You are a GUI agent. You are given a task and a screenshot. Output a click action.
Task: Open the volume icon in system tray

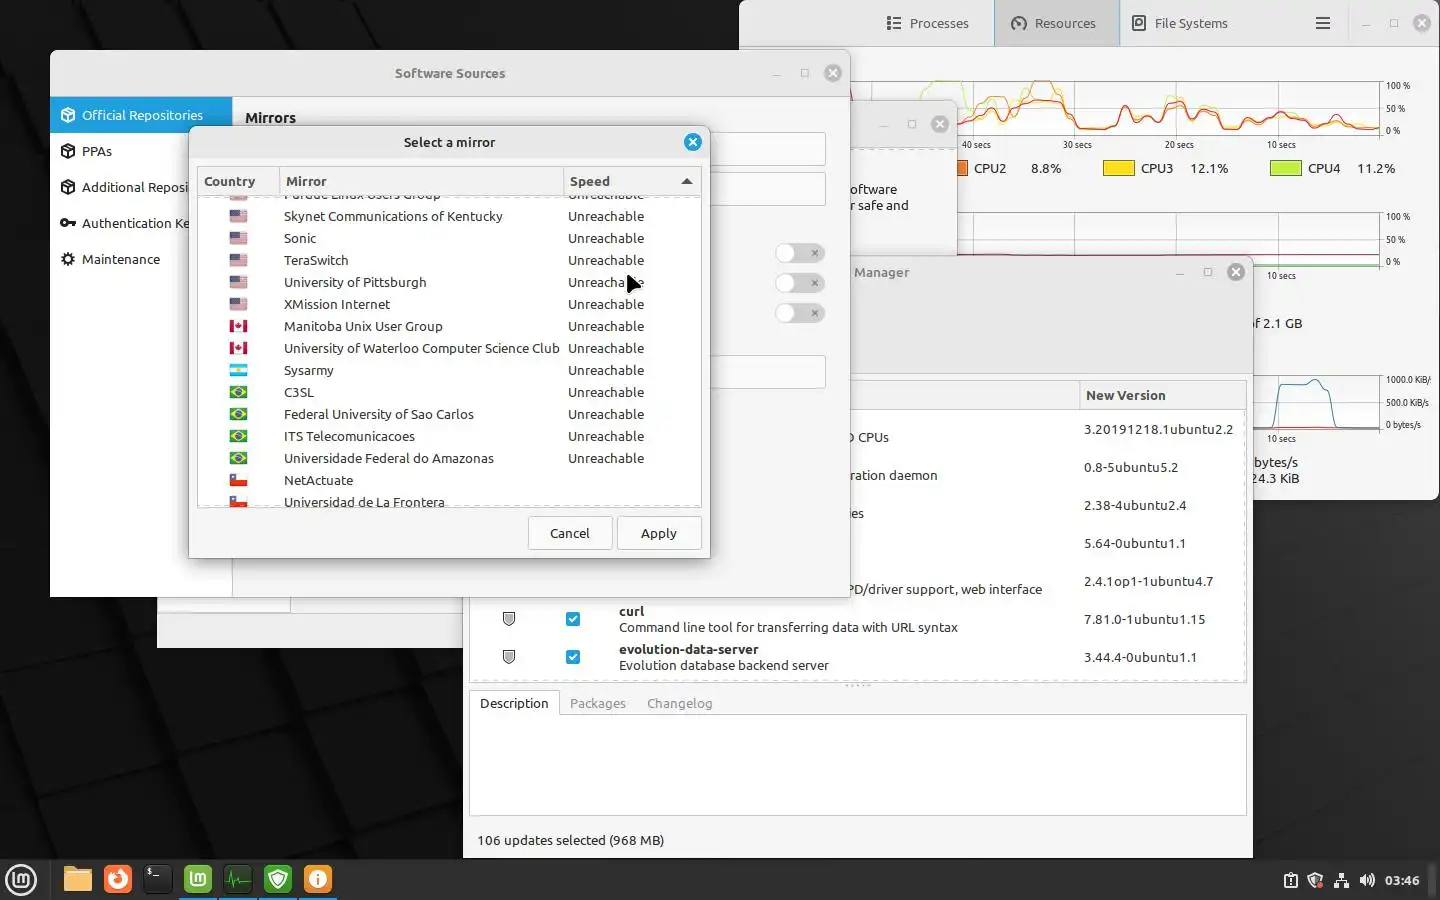tap(1367, 881)
